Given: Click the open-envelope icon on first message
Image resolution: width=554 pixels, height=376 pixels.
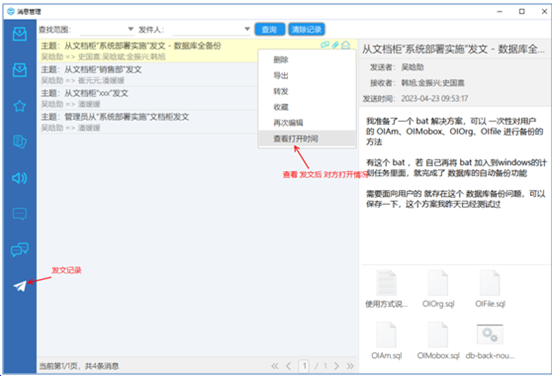Looking at the screenshot, I should pos(346,45).
